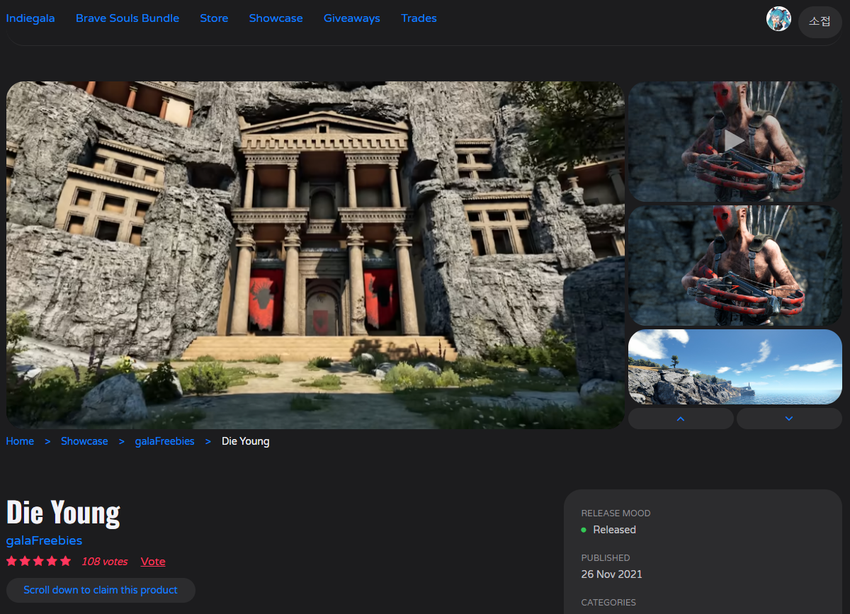850x614 pixels.
Task: Click the RELEASE MOOD label
Action: point(616,513)
